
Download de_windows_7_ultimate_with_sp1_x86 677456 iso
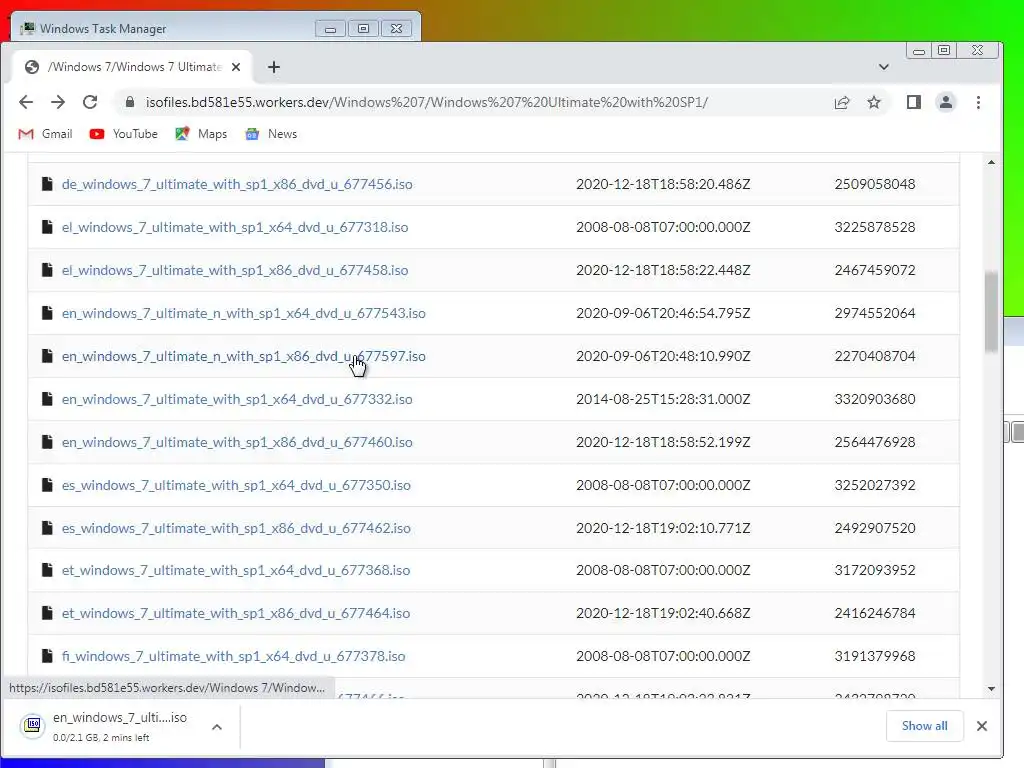(x=237, y=184)
